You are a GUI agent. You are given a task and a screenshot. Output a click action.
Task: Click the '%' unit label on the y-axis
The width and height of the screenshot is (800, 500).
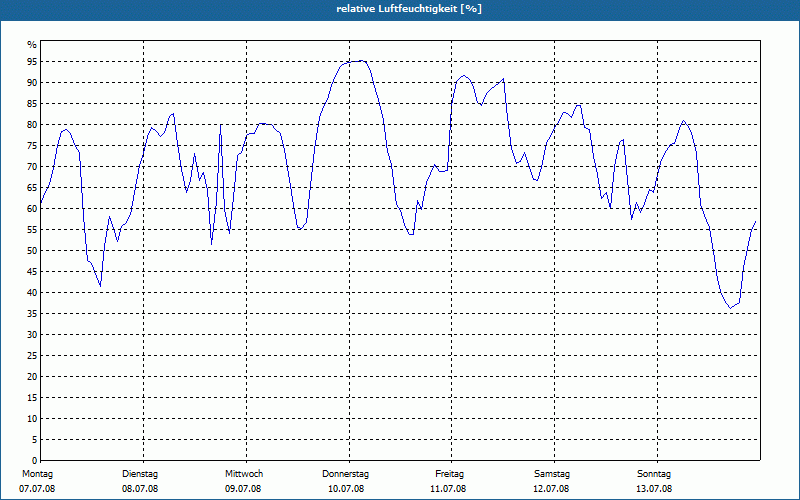tap(32, 45)
